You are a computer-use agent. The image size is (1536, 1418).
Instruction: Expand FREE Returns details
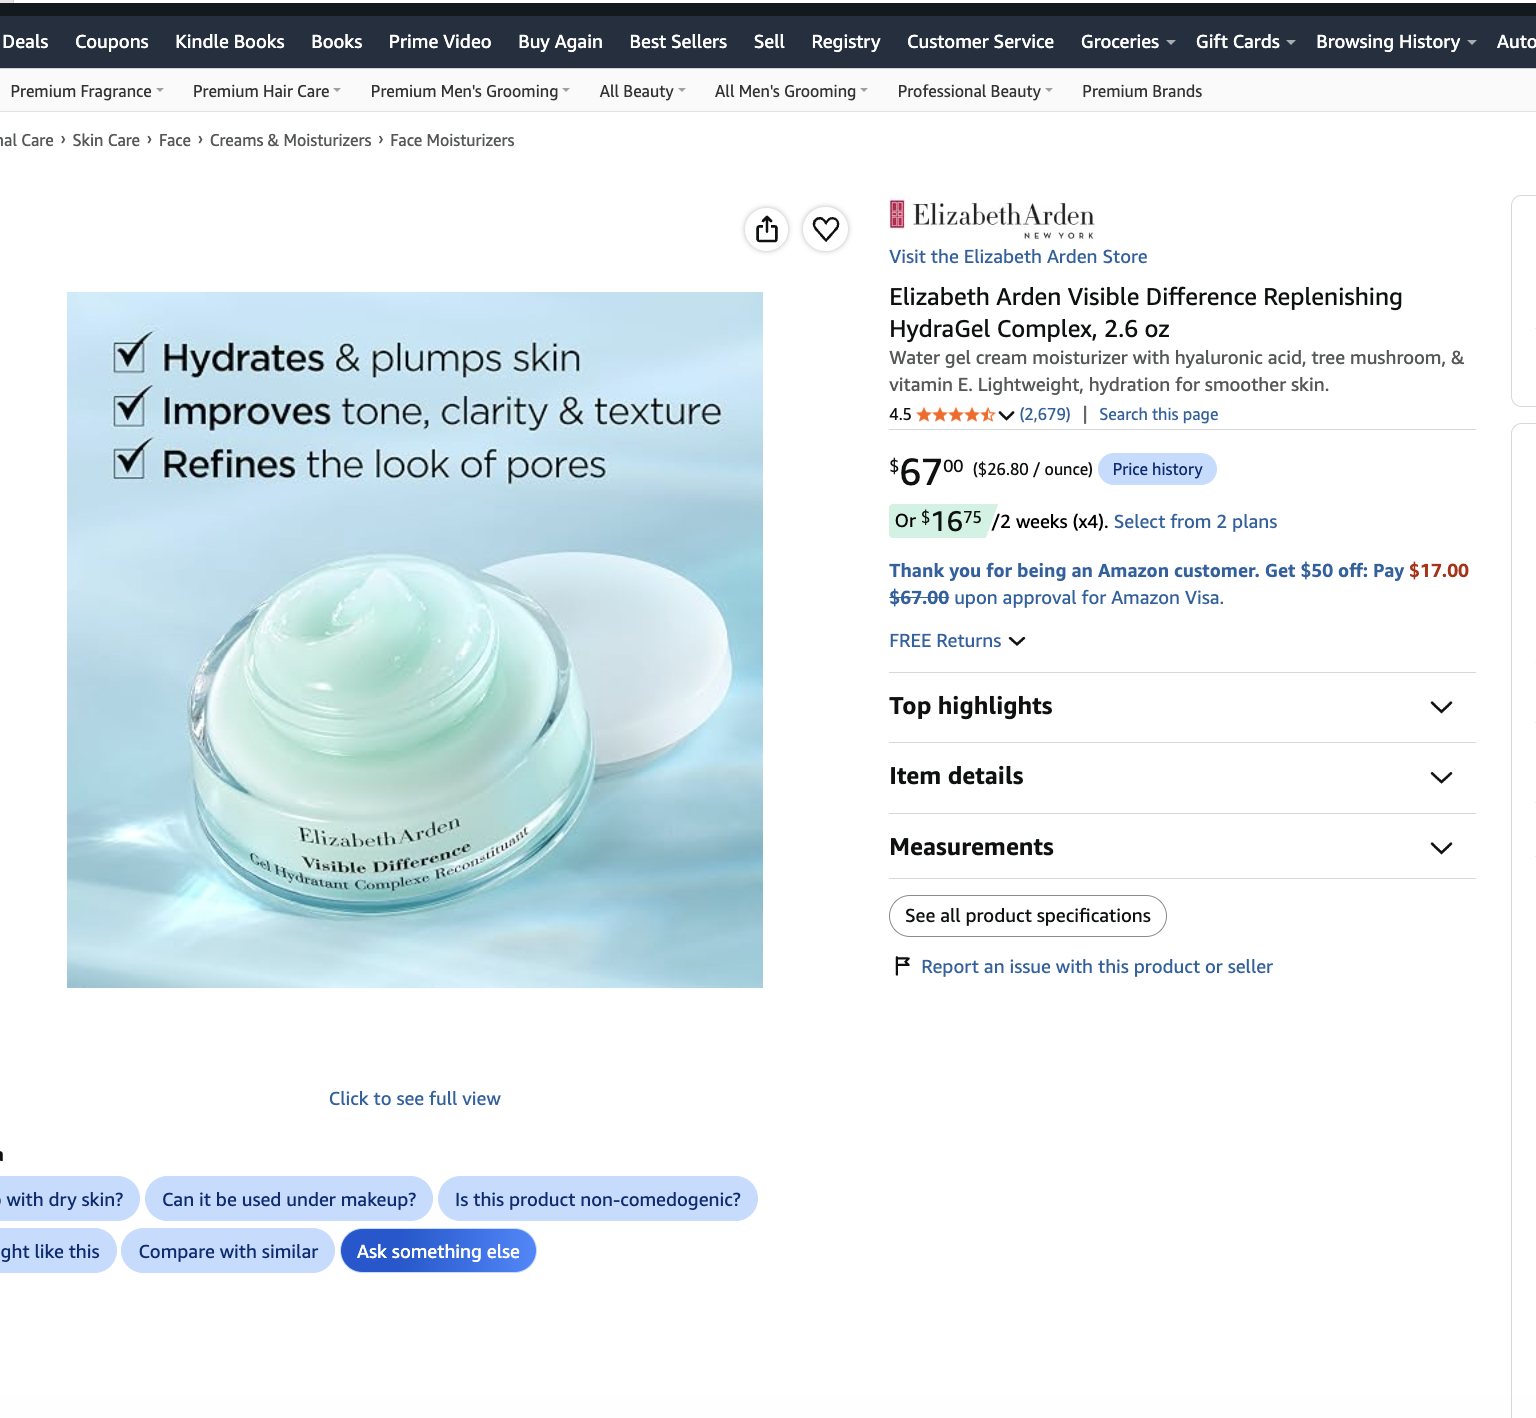click(x=957, y=641)
